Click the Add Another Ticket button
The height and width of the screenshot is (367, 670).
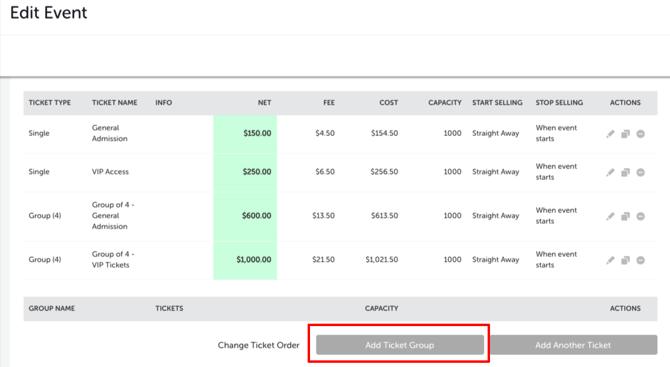(x=573, y=345)
